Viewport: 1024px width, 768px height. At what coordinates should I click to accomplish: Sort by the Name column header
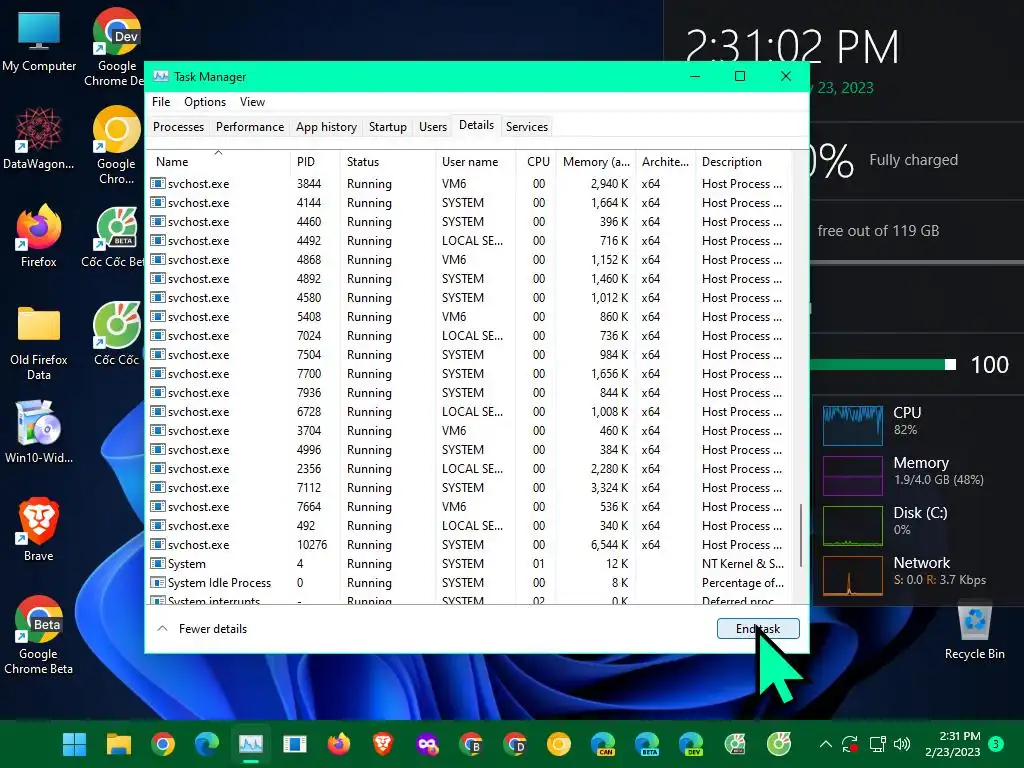(218, 161)
